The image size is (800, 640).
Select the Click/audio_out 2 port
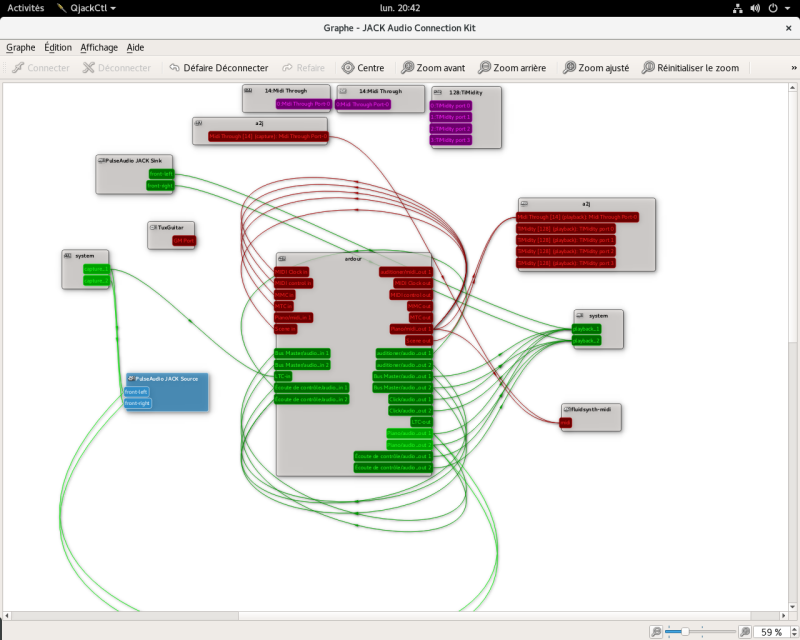click(411, 411)
